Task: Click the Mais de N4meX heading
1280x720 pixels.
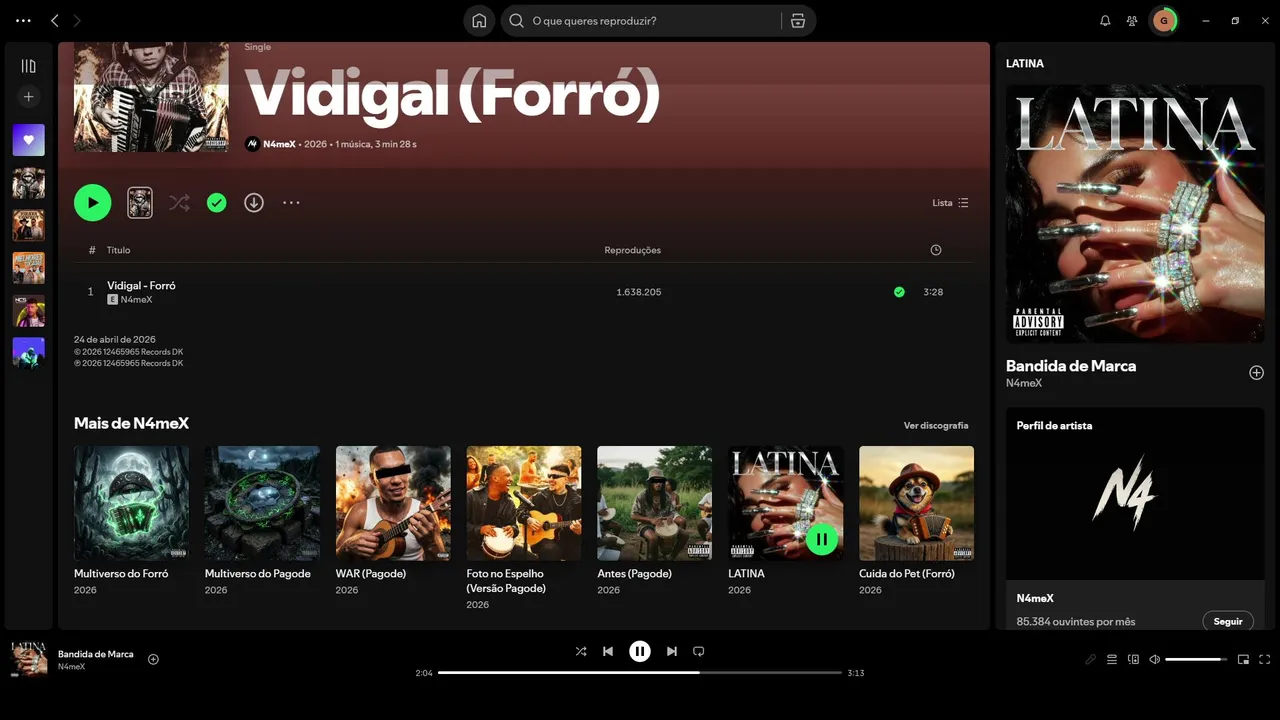Action: [131, 424]
